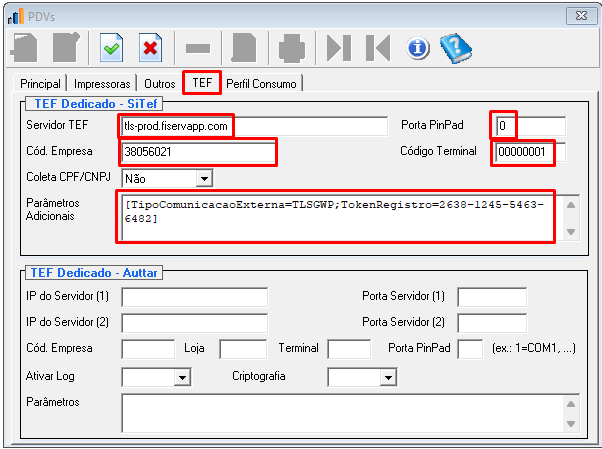
Task: Confirm changes with the green checkmark icon
Action: coord(112,48)
